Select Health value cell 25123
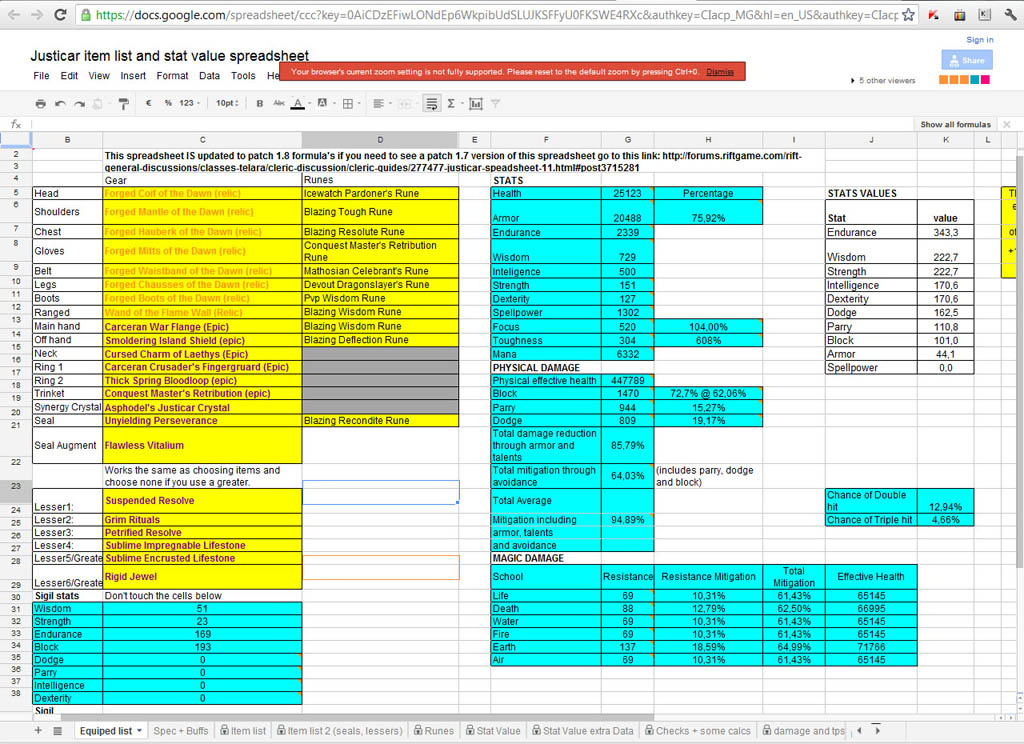Image resolution: width=1024 pixels, height=744 pixels. click(628, 193)
